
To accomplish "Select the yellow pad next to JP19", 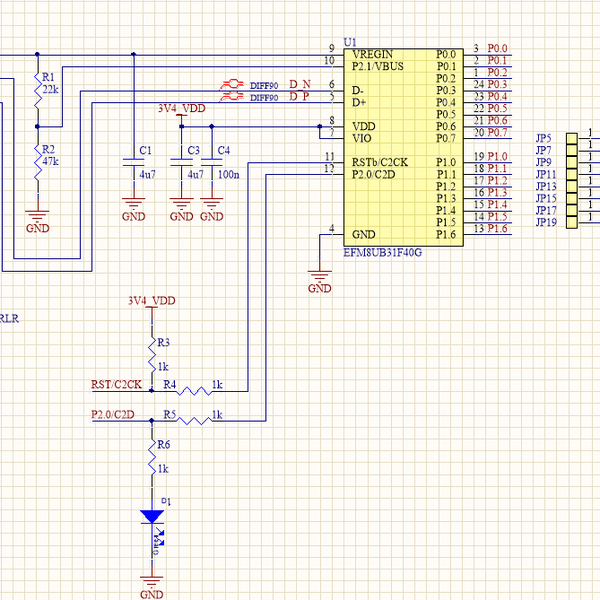I will (572, 223).
